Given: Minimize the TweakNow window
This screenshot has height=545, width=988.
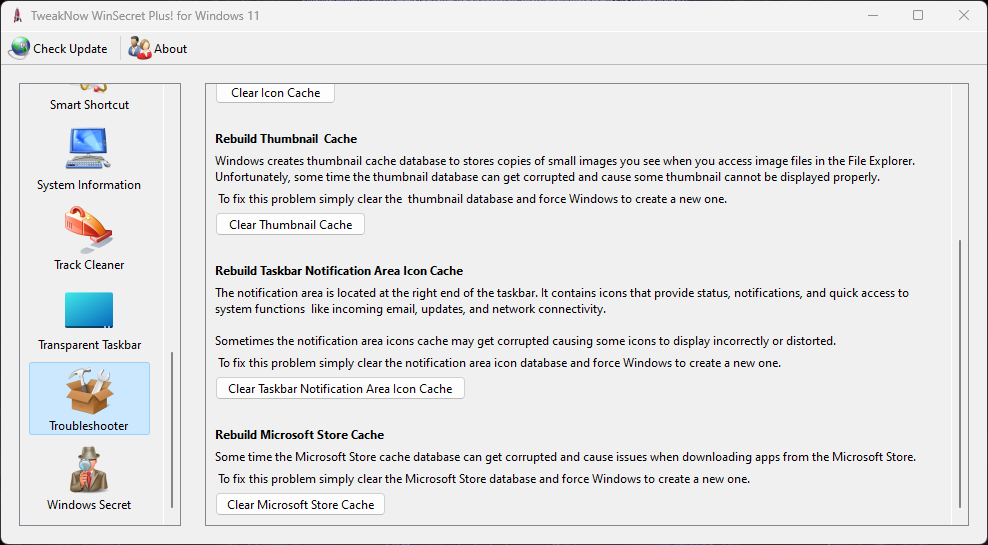Looking at the screenshot, I should (x=873, y=15).
